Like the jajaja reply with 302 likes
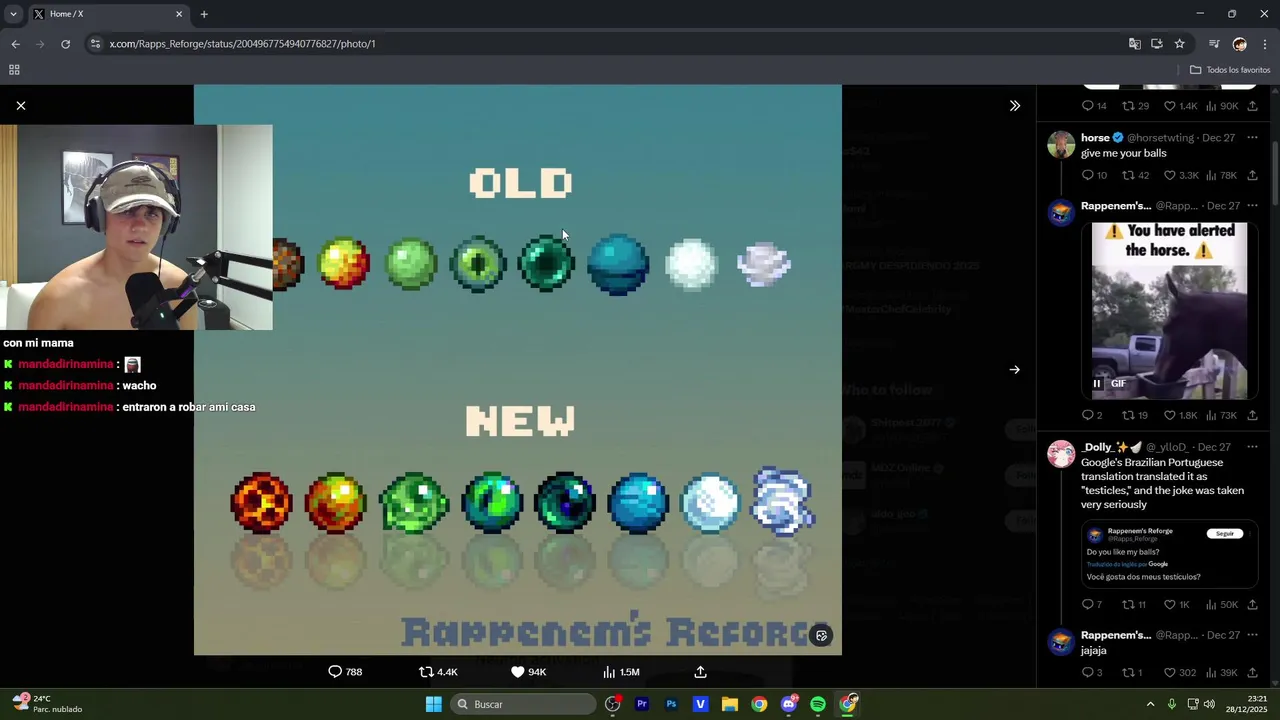The height and width of the screenshot is (720, 1280). [x=1180, y=673]
